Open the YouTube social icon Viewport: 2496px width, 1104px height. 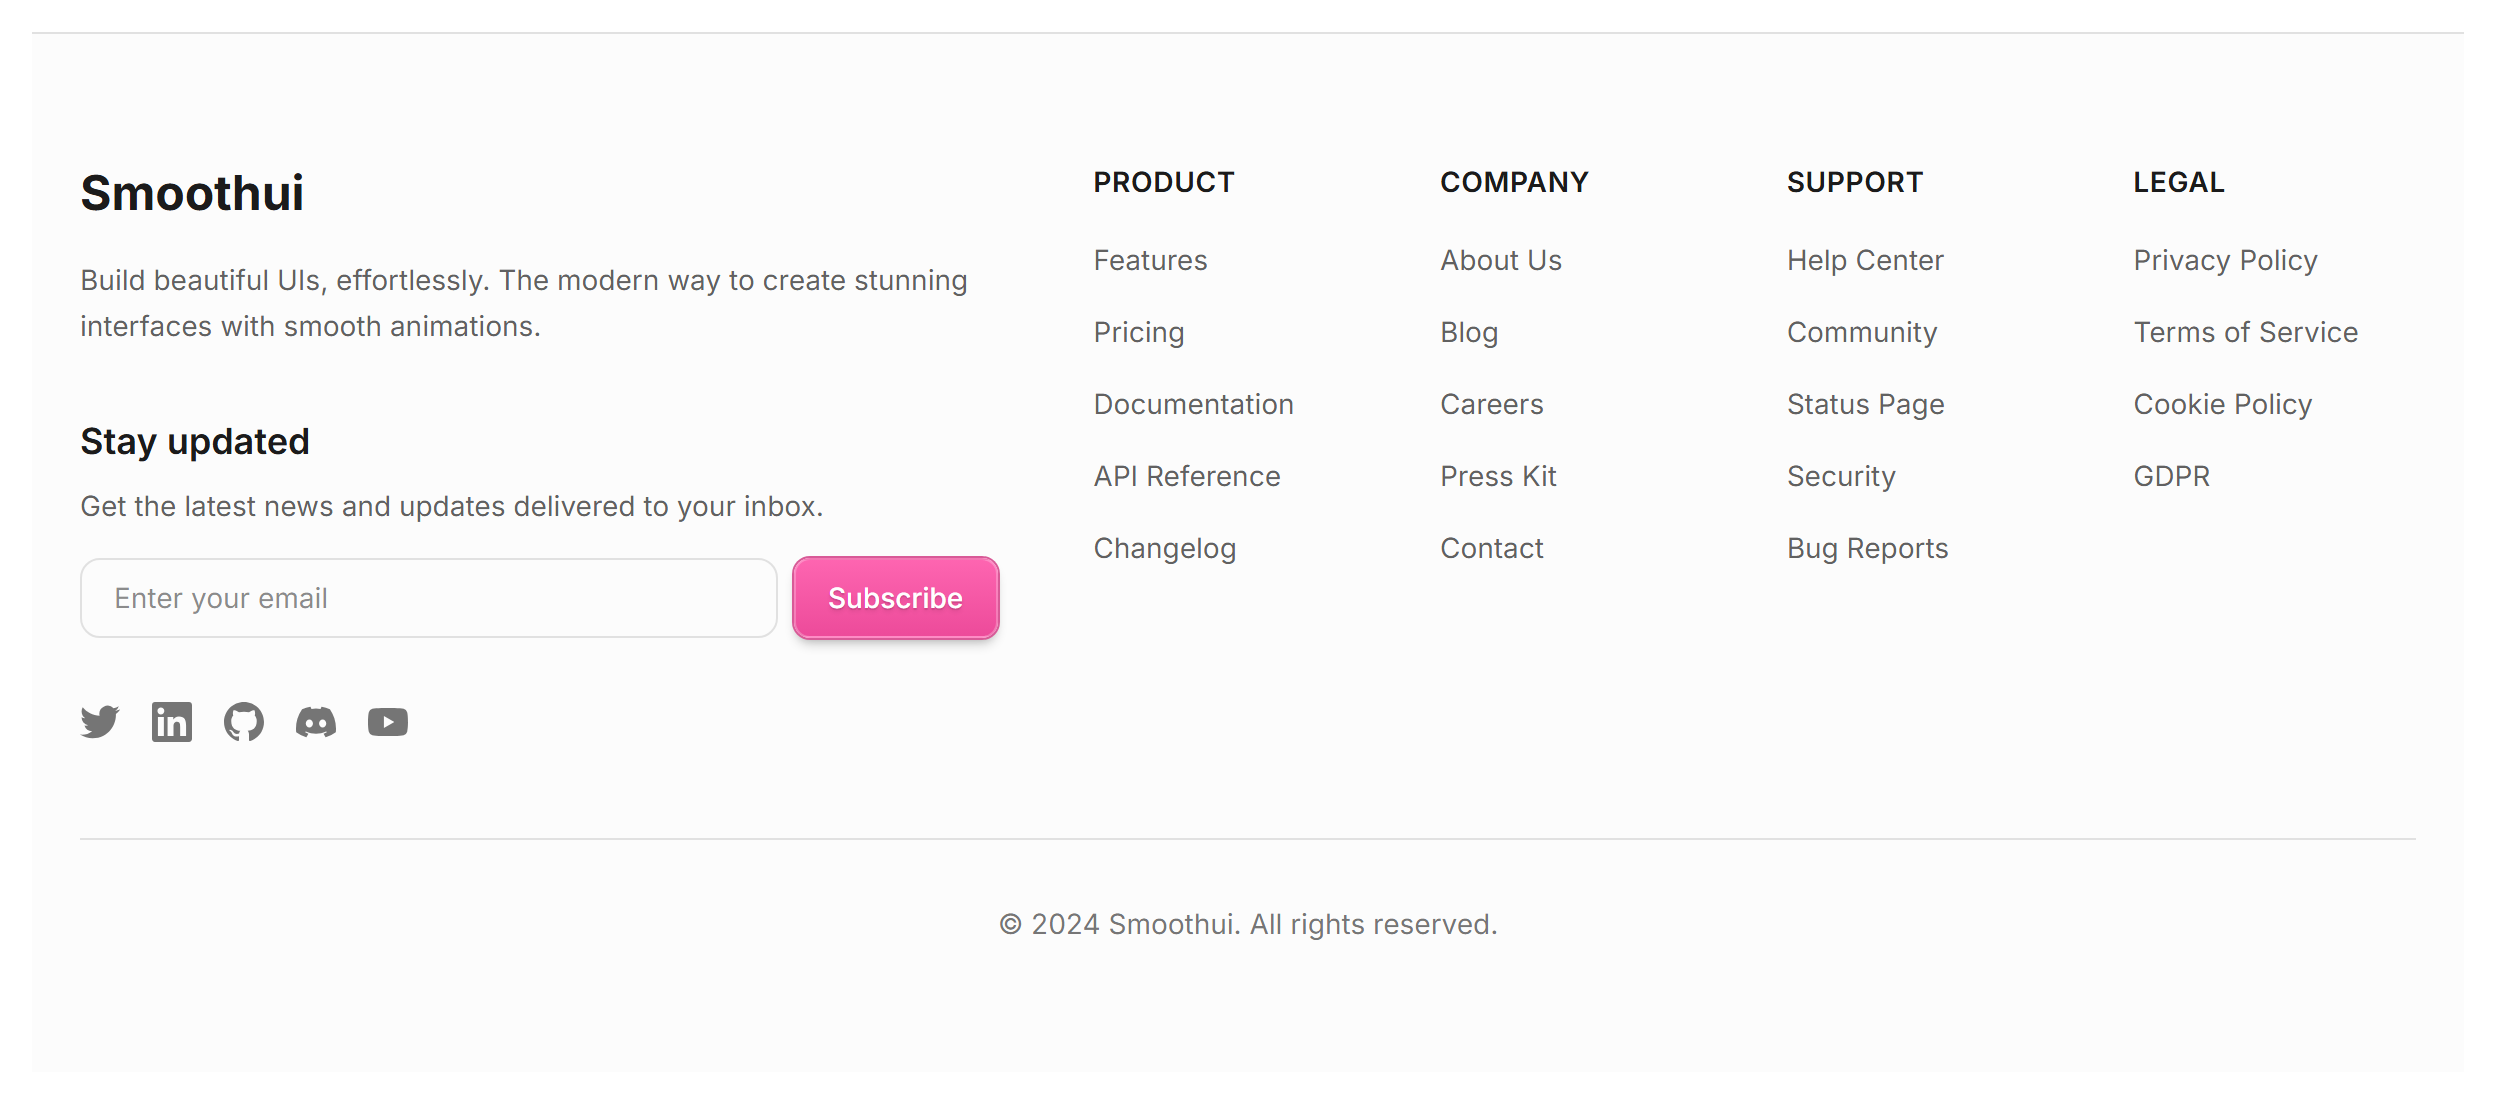[388, 722]
